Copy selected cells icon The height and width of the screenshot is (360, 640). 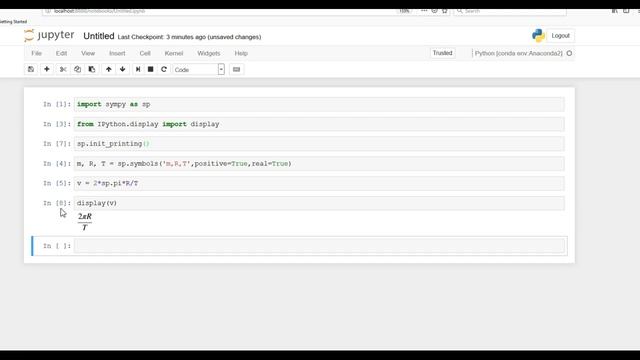point(77,69)
